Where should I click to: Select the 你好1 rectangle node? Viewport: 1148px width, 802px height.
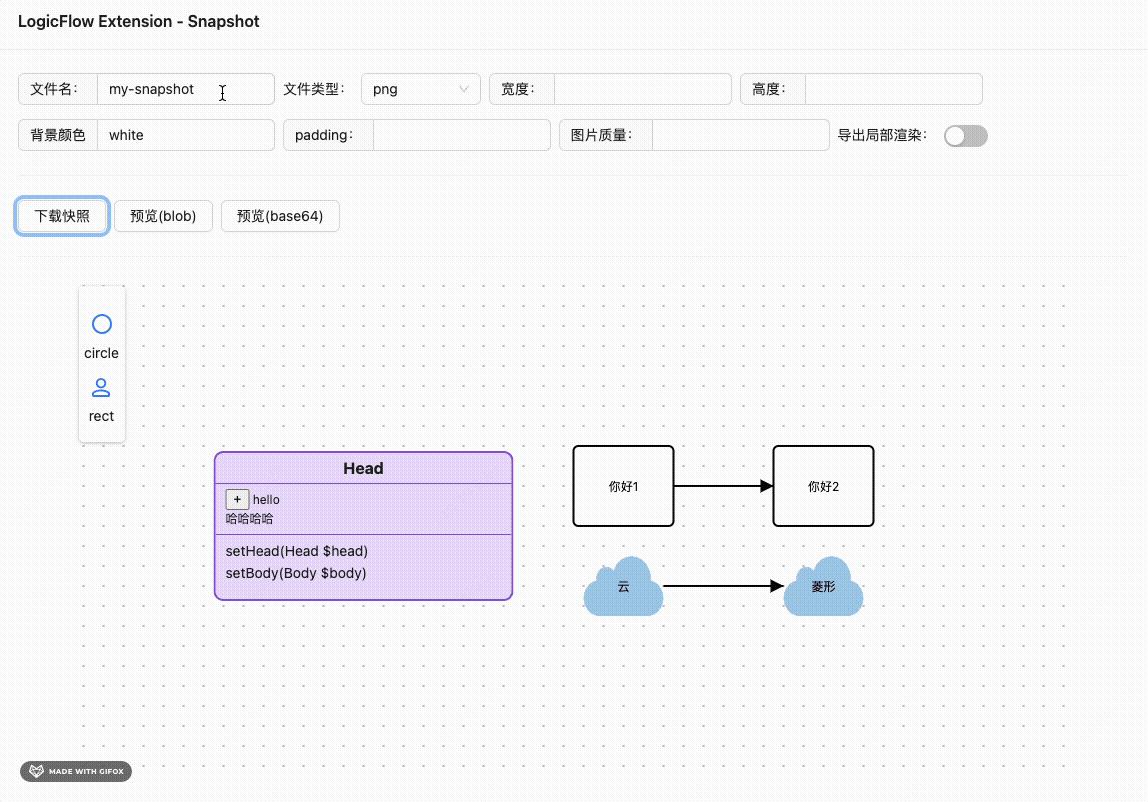click(x=623, y=486)
